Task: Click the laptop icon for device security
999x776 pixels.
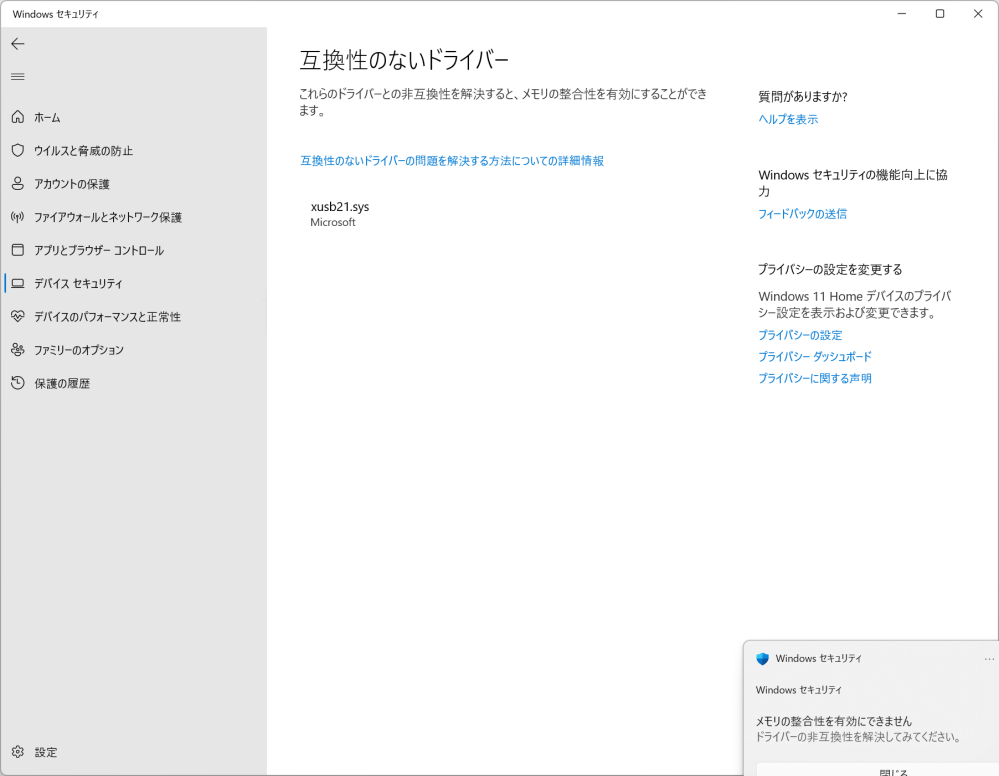Action: 18,283
